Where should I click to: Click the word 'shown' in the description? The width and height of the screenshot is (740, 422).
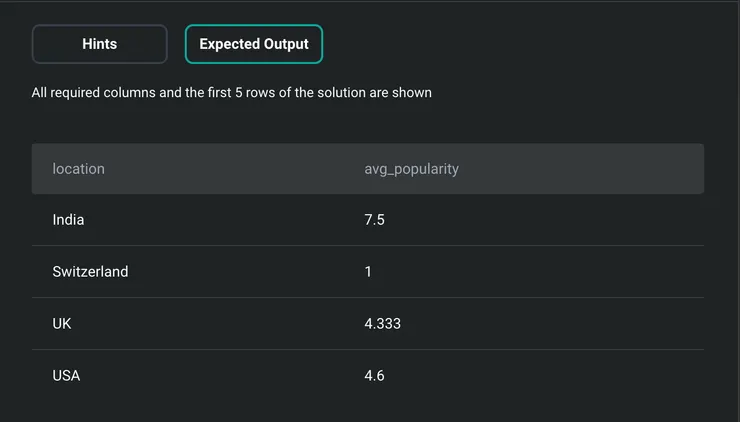[411, 93]
